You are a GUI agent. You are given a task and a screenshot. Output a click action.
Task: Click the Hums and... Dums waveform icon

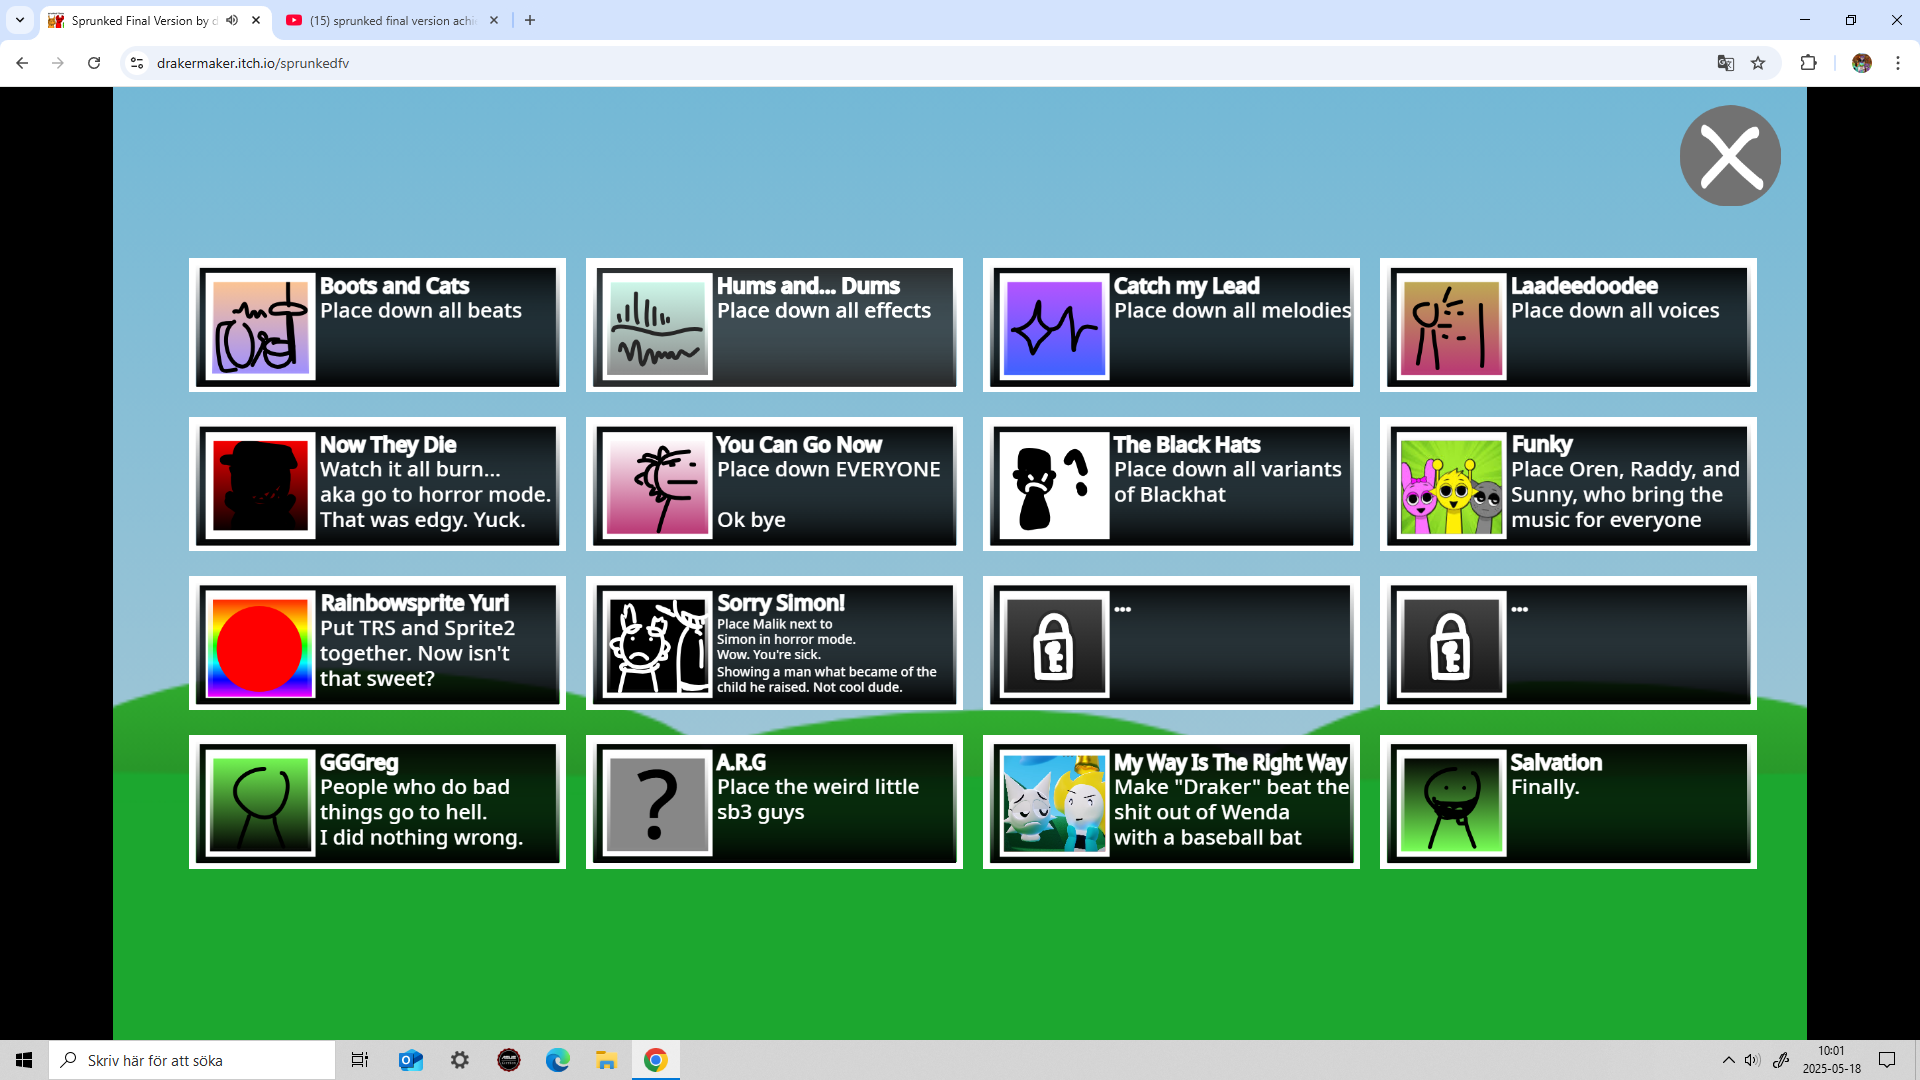[x=657, y=326]
